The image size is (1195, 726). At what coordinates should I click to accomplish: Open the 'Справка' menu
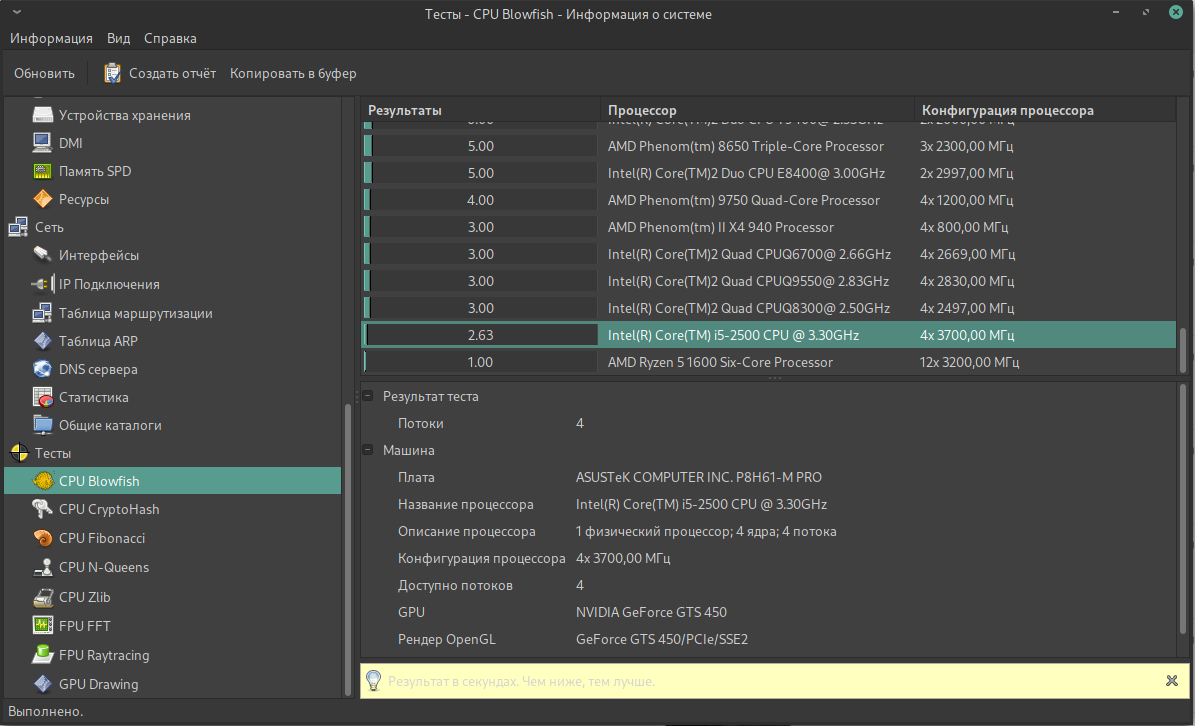(170, 38)
